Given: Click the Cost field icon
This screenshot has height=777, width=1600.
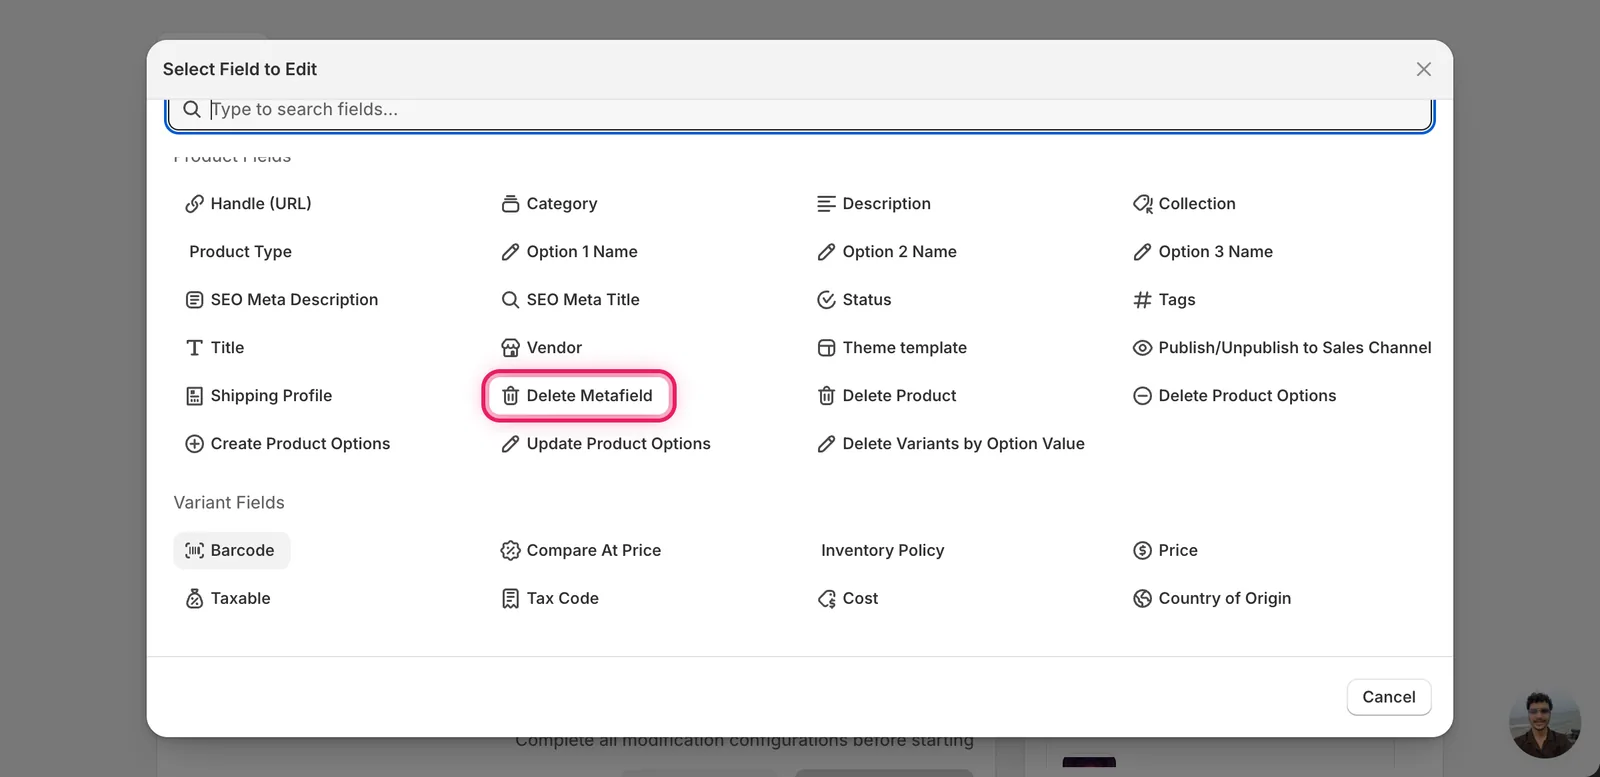Looking at the screenshot, I should coord(826,599).
